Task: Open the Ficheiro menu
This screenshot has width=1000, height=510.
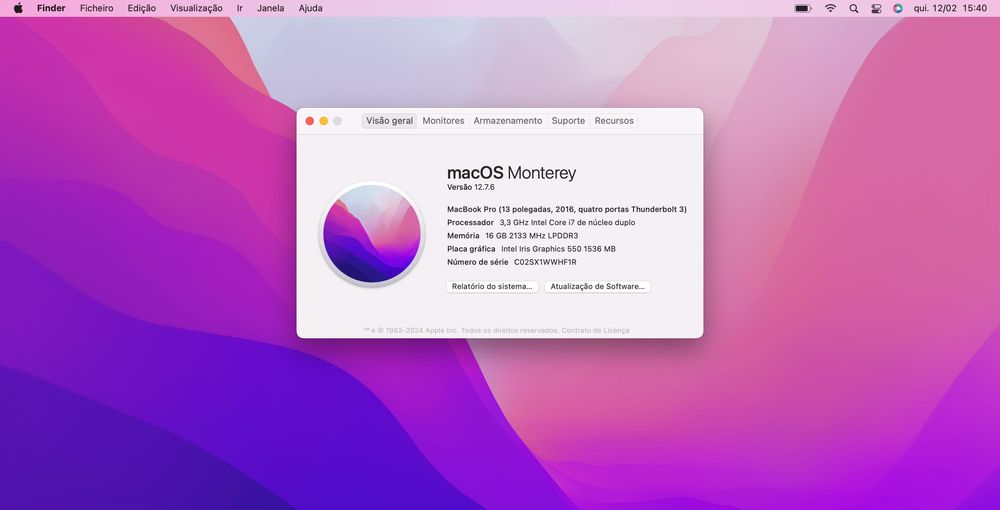Action: [96, 8]
